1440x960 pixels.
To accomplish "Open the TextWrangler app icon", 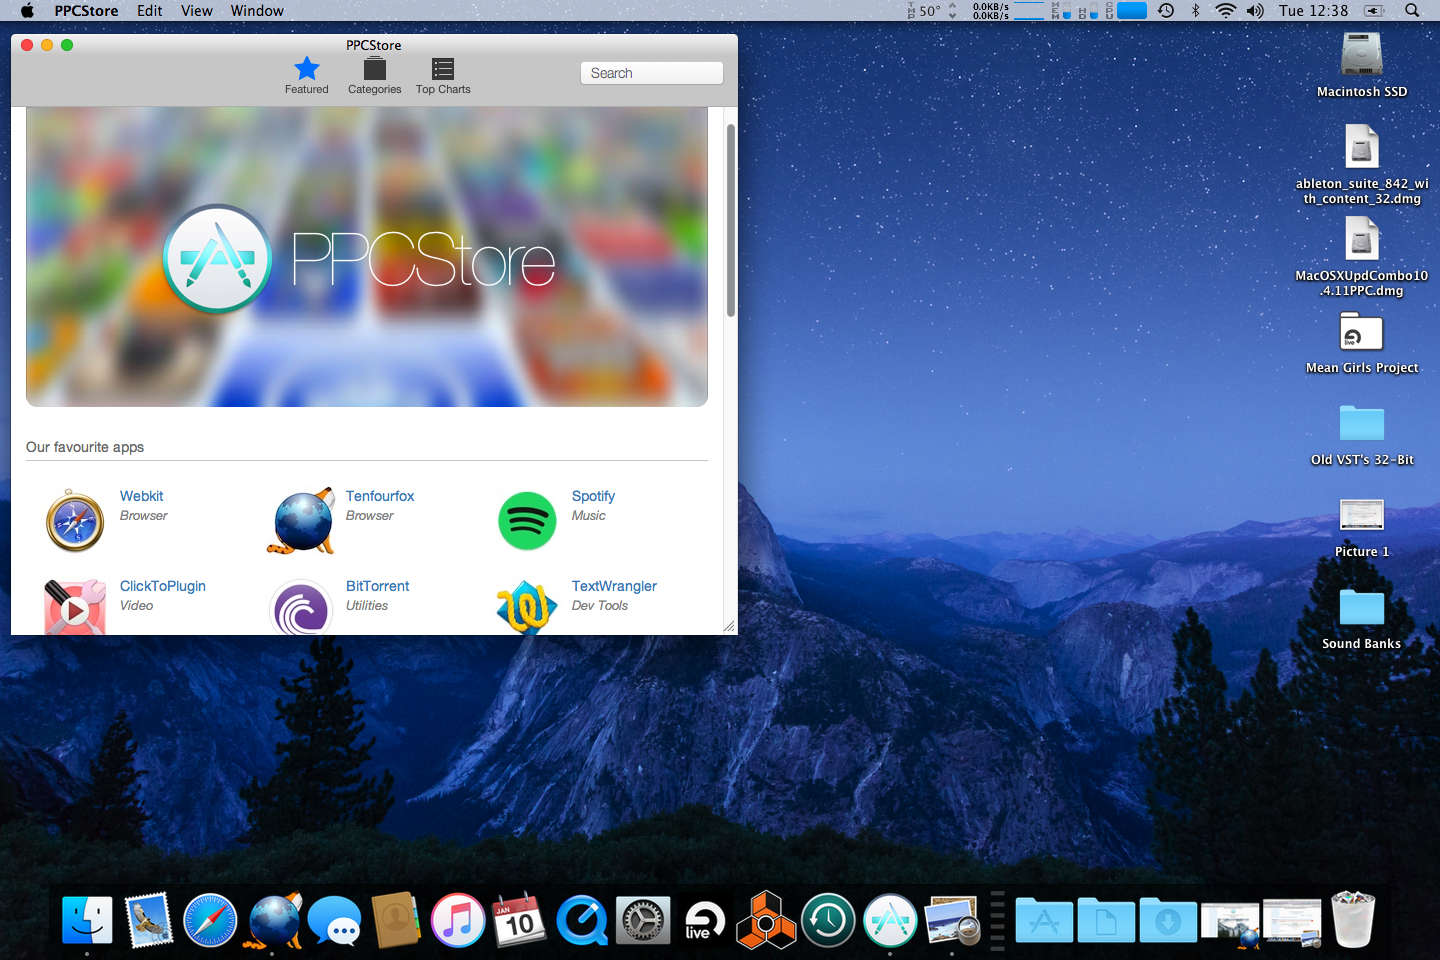I will 527,607.
